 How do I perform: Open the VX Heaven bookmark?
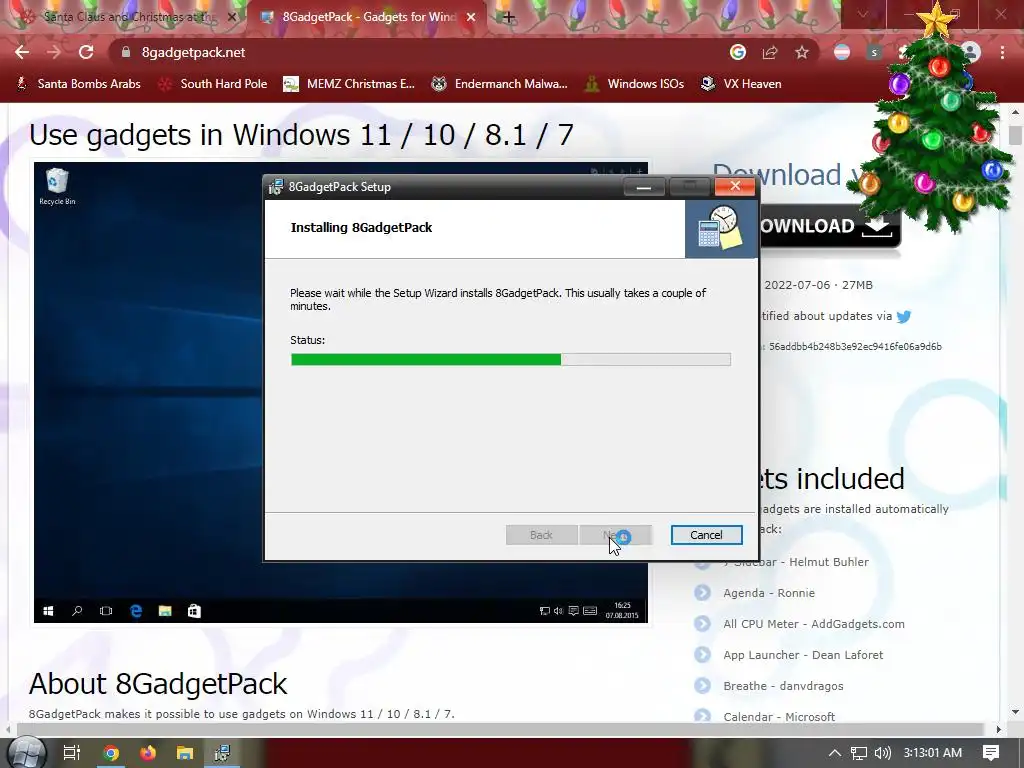(x=741, y=84)
